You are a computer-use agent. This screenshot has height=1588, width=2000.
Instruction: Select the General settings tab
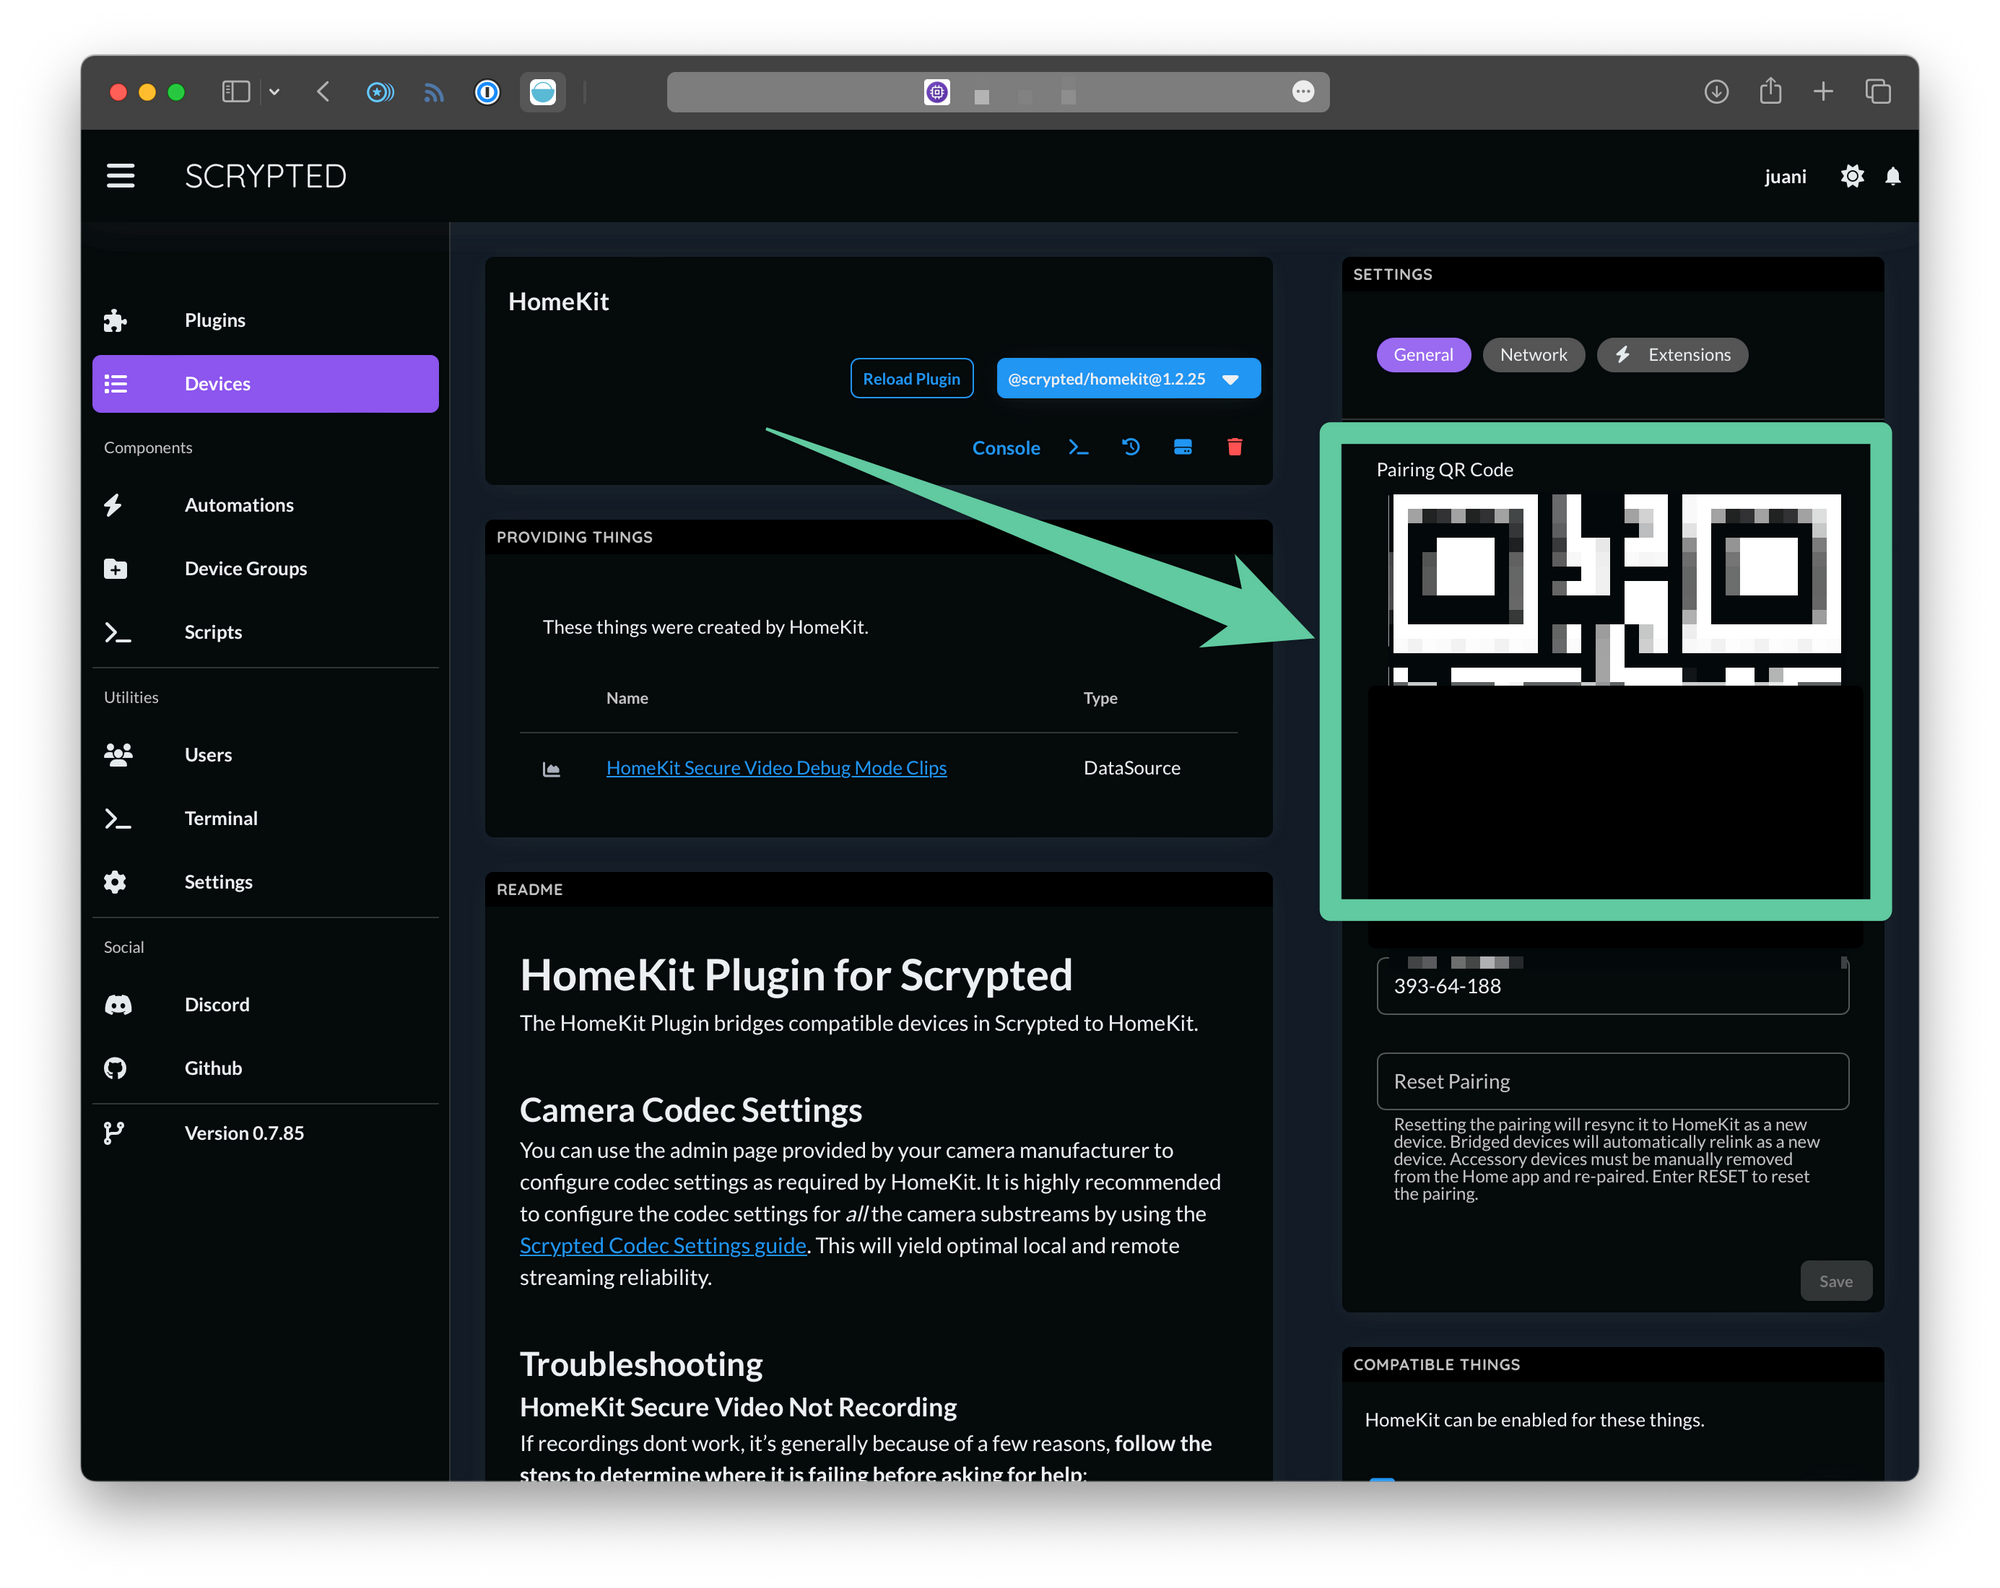pos(1423,355)
